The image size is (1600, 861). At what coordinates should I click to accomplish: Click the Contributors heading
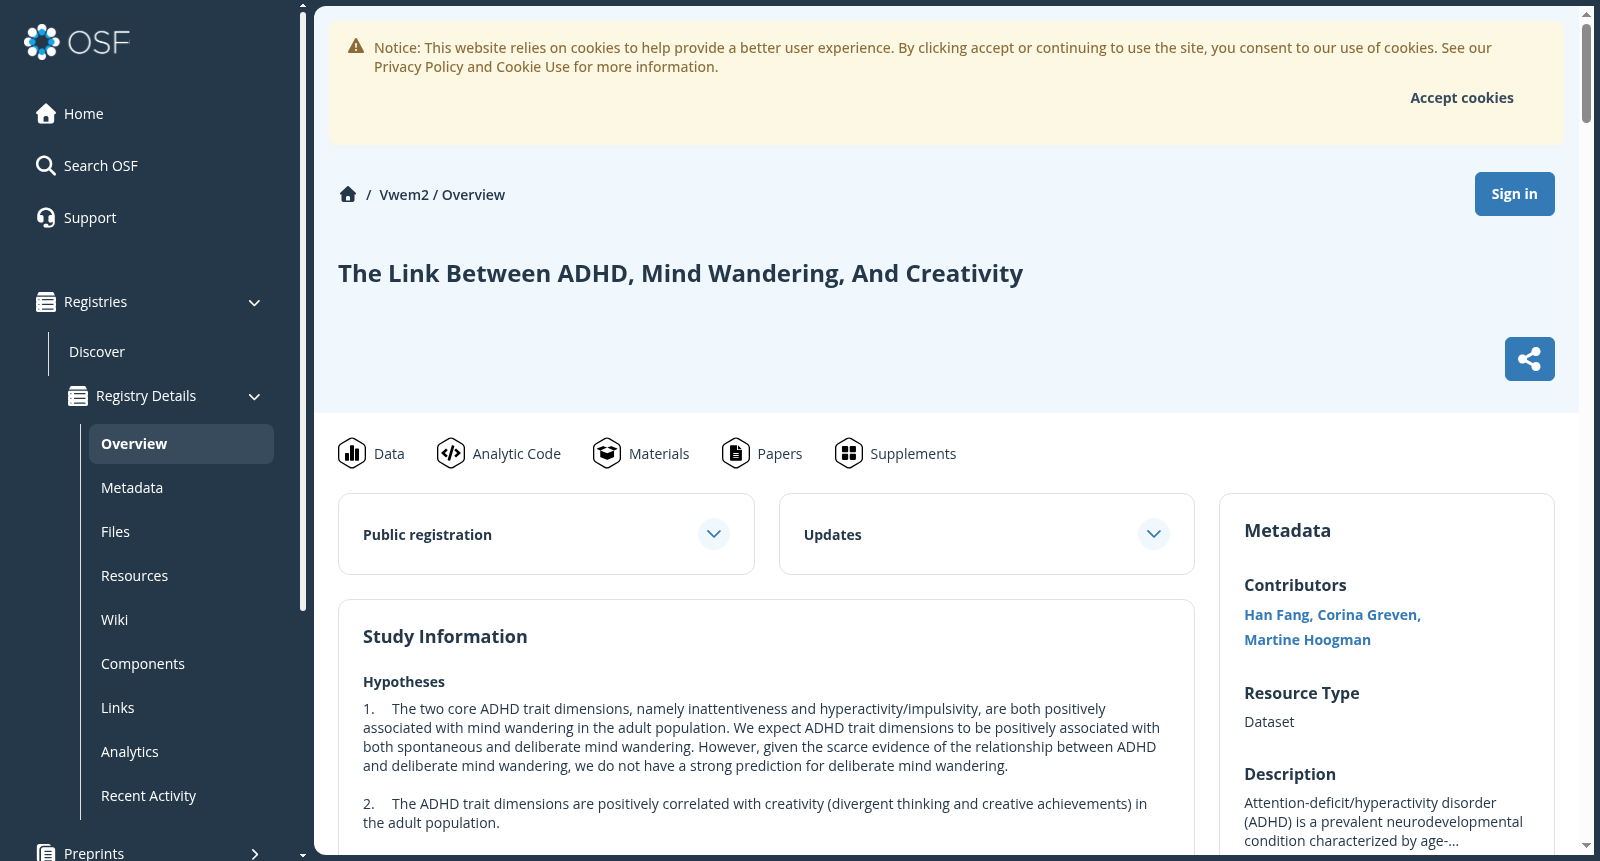click(1295, 585)
